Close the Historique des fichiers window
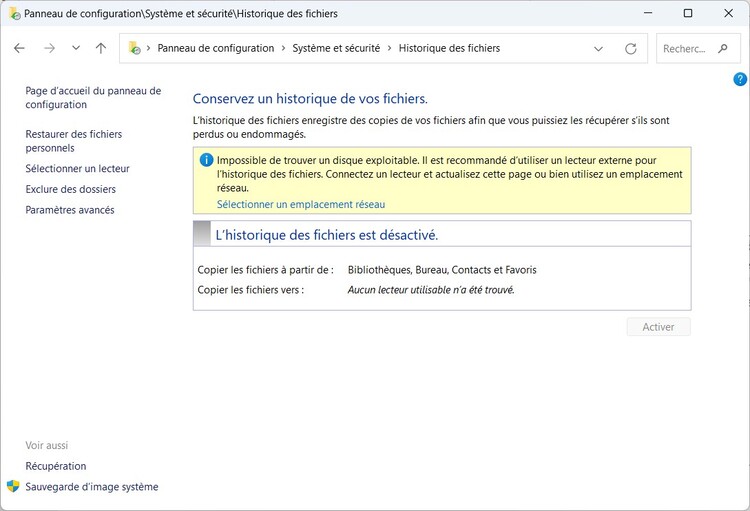Image resolution: width=750 pixels, height=511 pixels. click(x=728, y=13)
